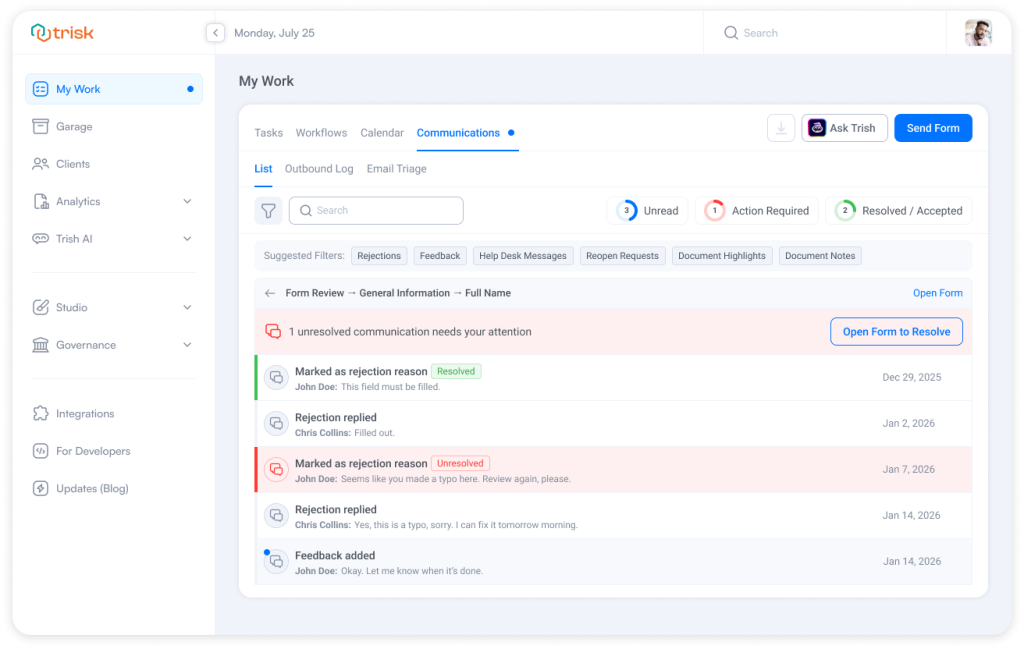Click the communications search input field

[x=375, y=210]
